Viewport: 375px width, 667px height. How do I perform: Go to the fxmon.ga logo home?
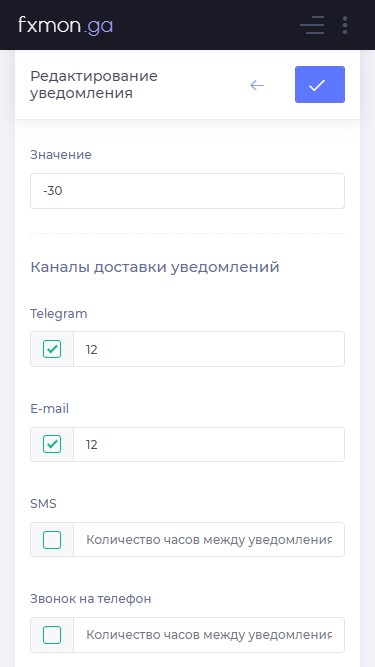point(65,26)
